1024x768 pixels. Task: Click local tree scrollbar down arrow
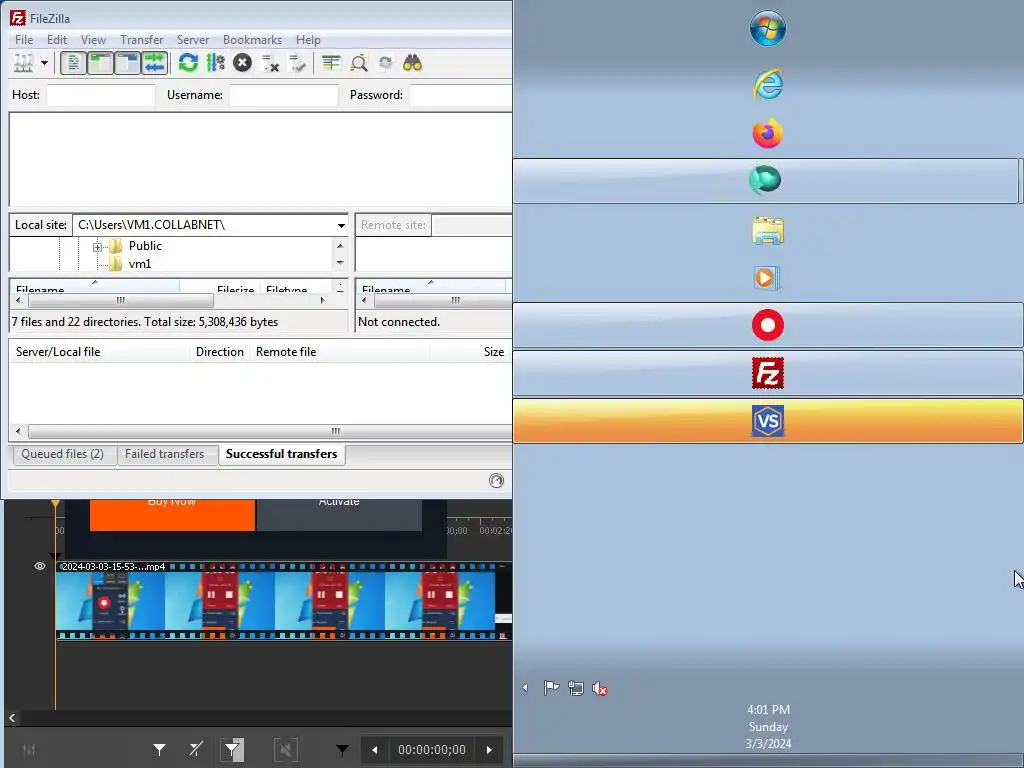(340, 263)
